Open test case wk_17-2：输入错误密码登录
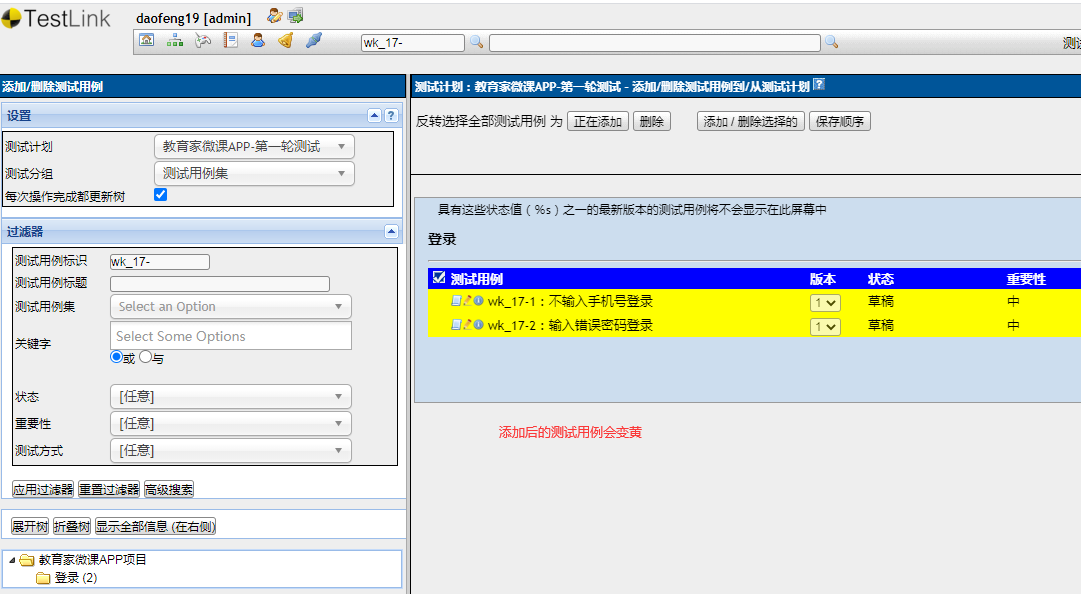This screenshot has height=594, width=1081. coord(570,325)
